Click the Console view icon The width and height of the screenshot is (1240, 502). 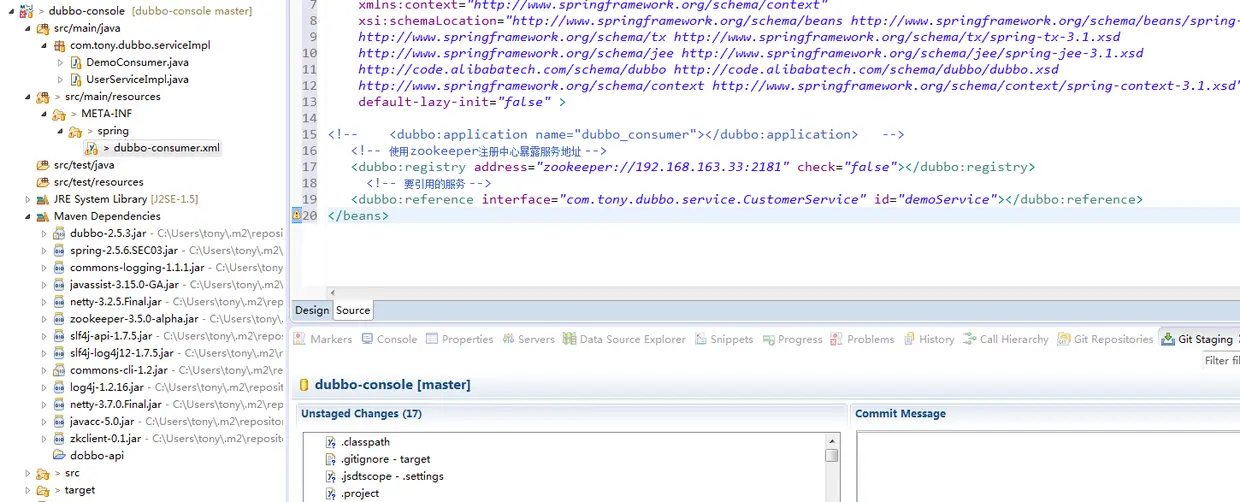(x=367, y=339)
